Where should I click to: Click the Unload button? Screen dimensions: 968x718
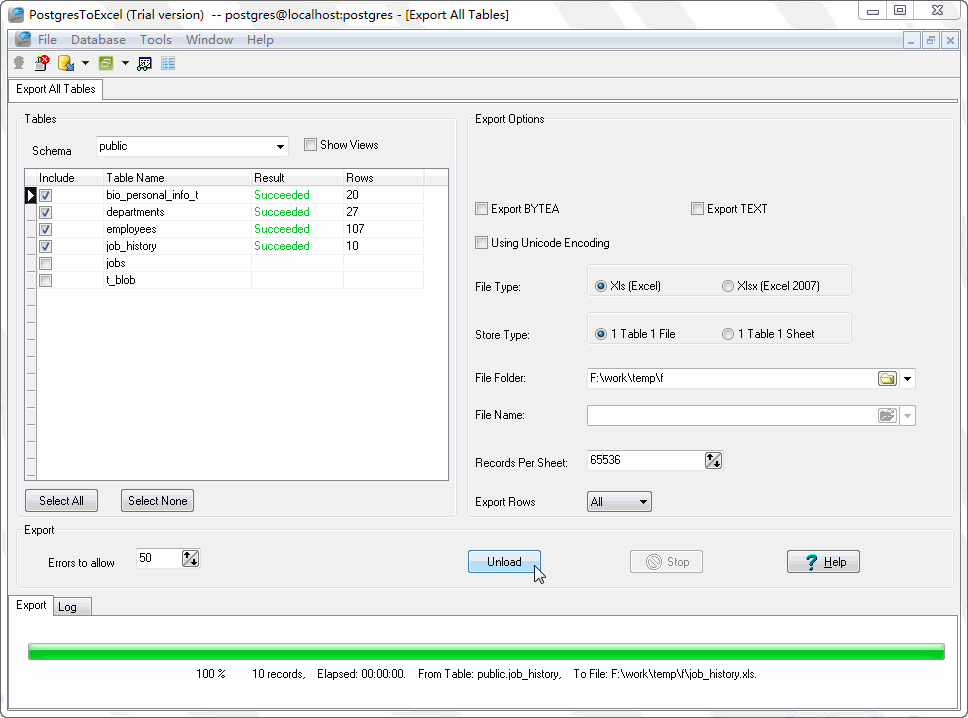(504, 562)
